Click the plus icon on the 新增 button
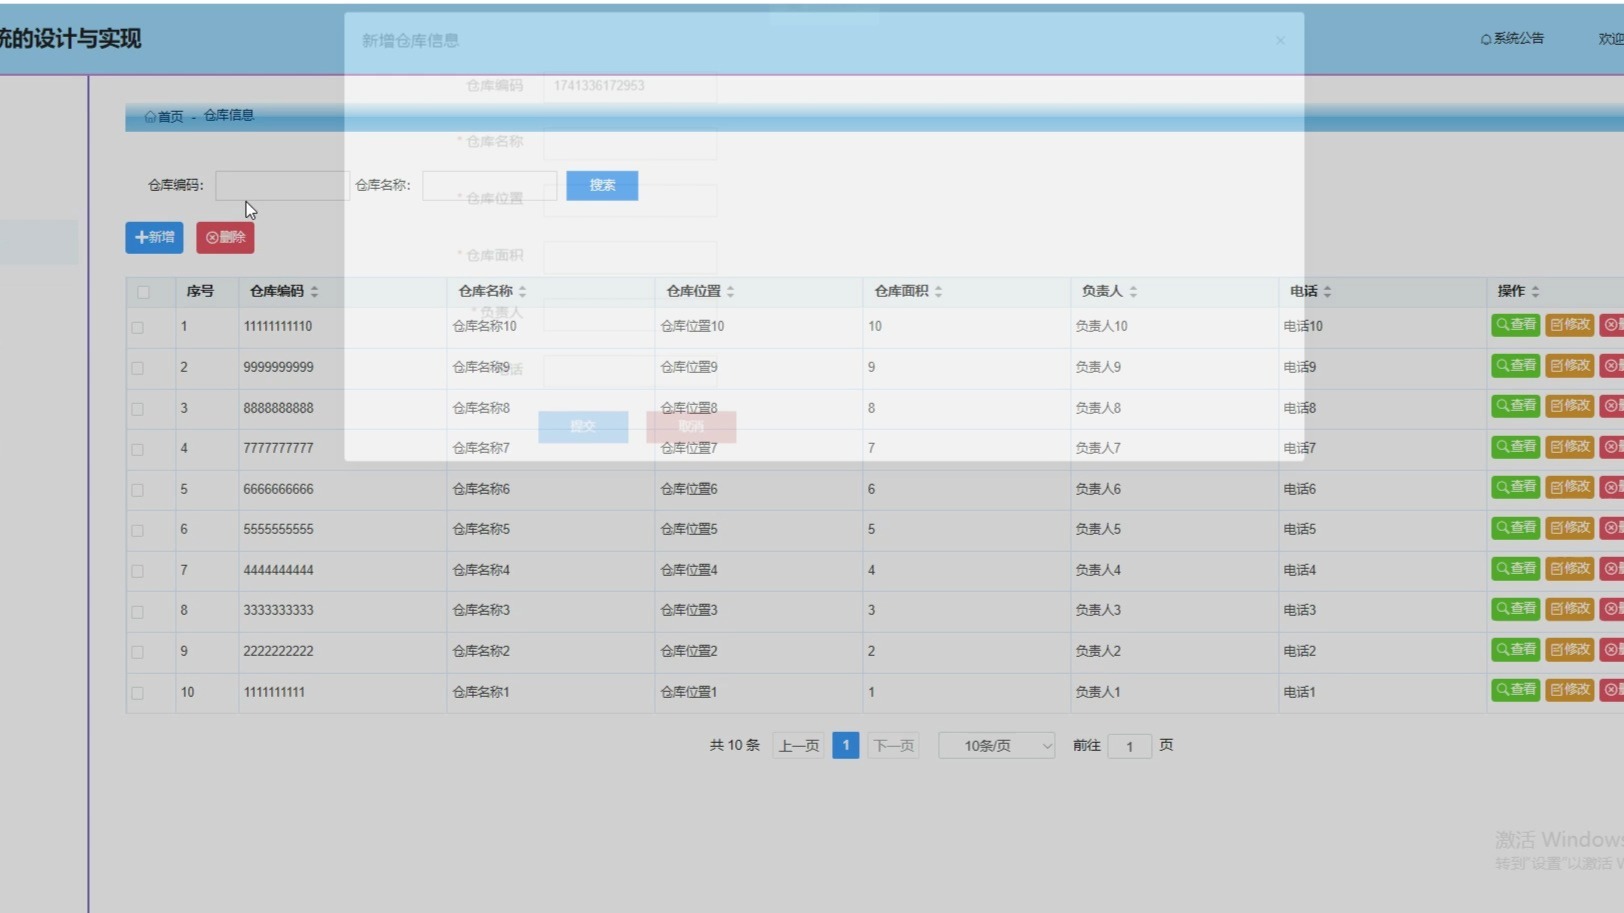 tap(141, 237)
